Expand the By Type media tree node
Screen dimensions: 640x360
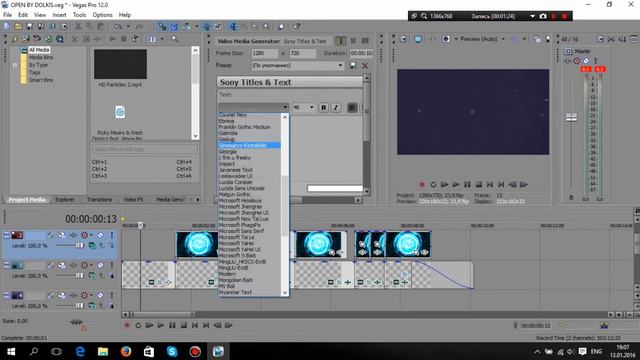pyautogui.click(x=15, y=65)
